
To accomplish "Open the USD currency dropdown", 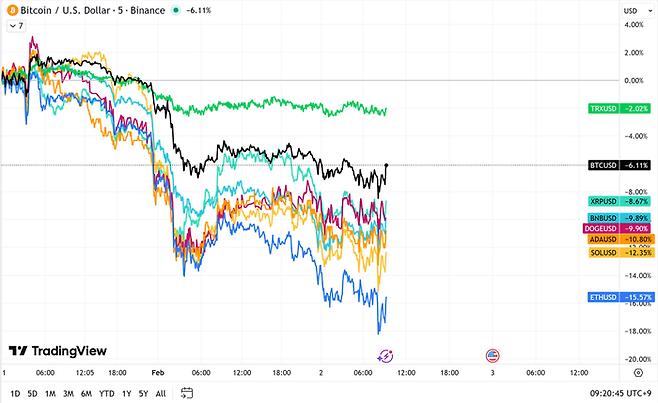I will (x=630, y=10).
